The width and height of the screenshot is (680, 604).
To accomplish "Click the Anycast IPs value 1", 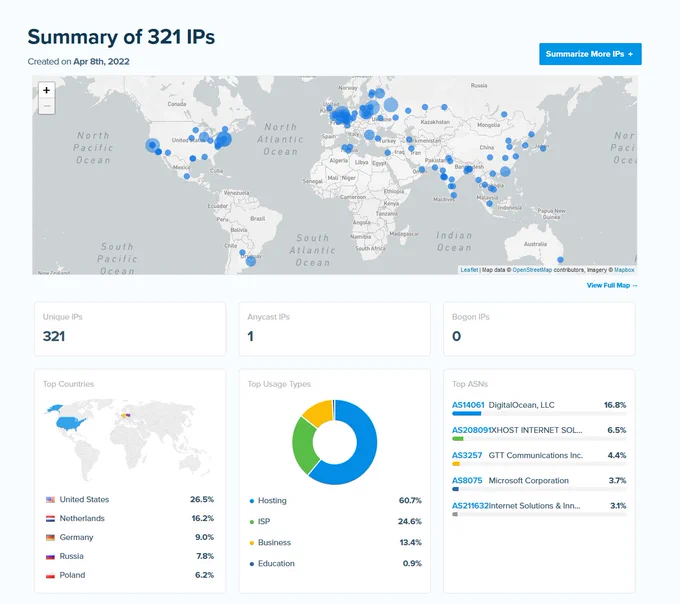I will click(250, 336).
